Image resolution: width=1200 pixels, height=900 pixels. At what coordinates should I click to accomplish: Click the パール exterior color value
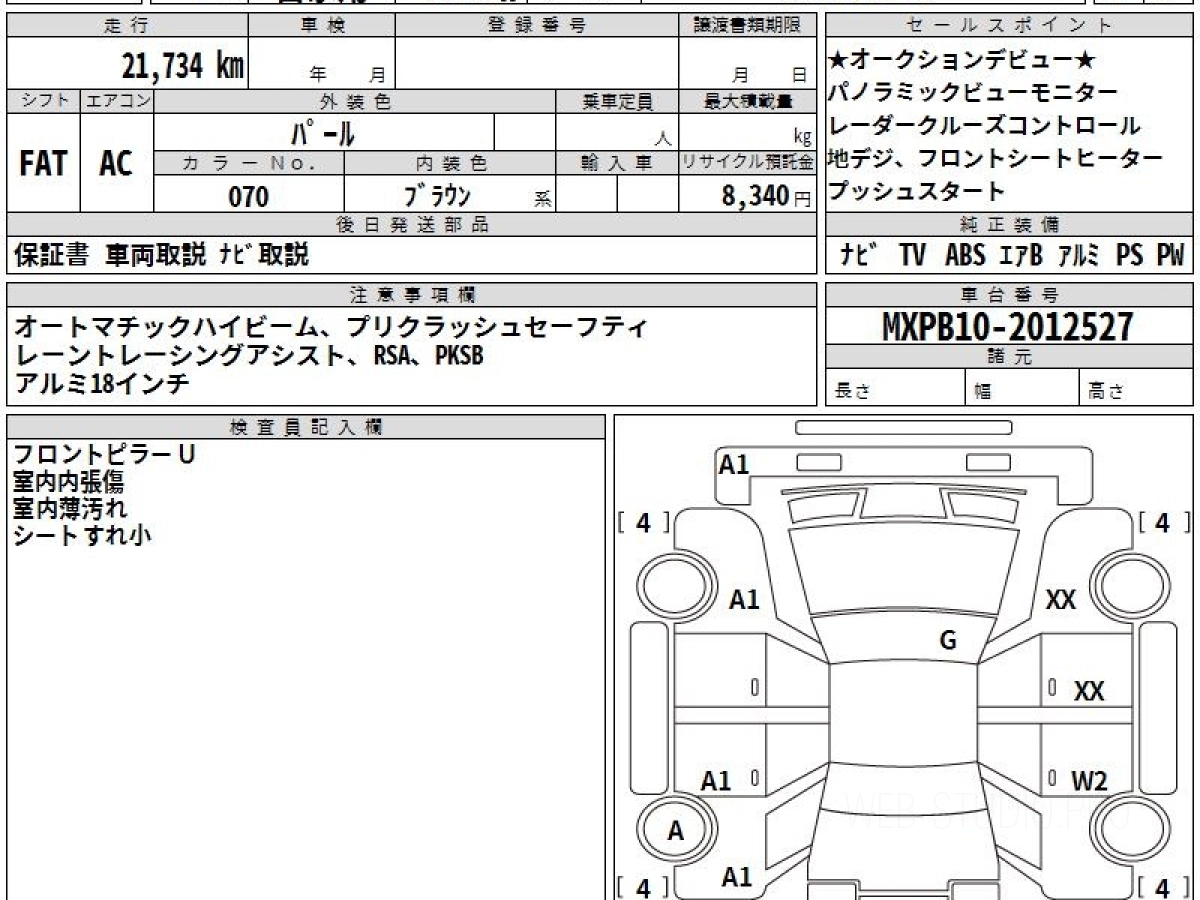click(x=323, y=132)
